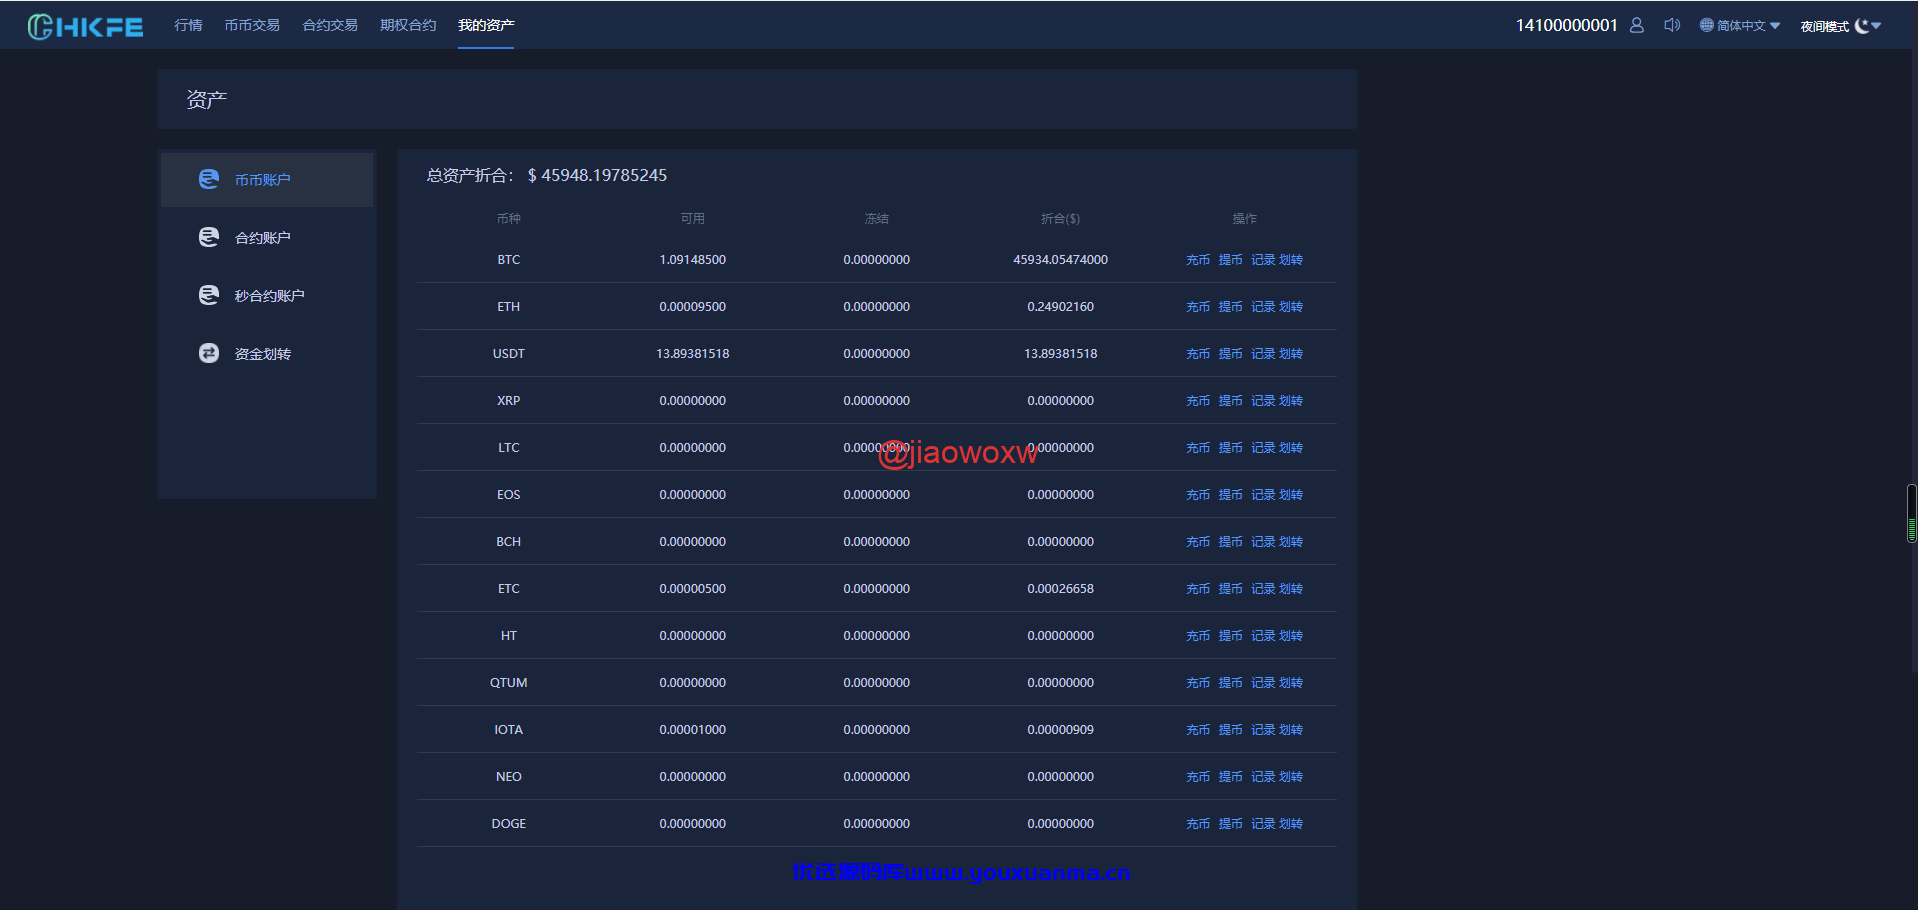
Task: Open the user profile icon
Action: click(x=1636, y=25)
